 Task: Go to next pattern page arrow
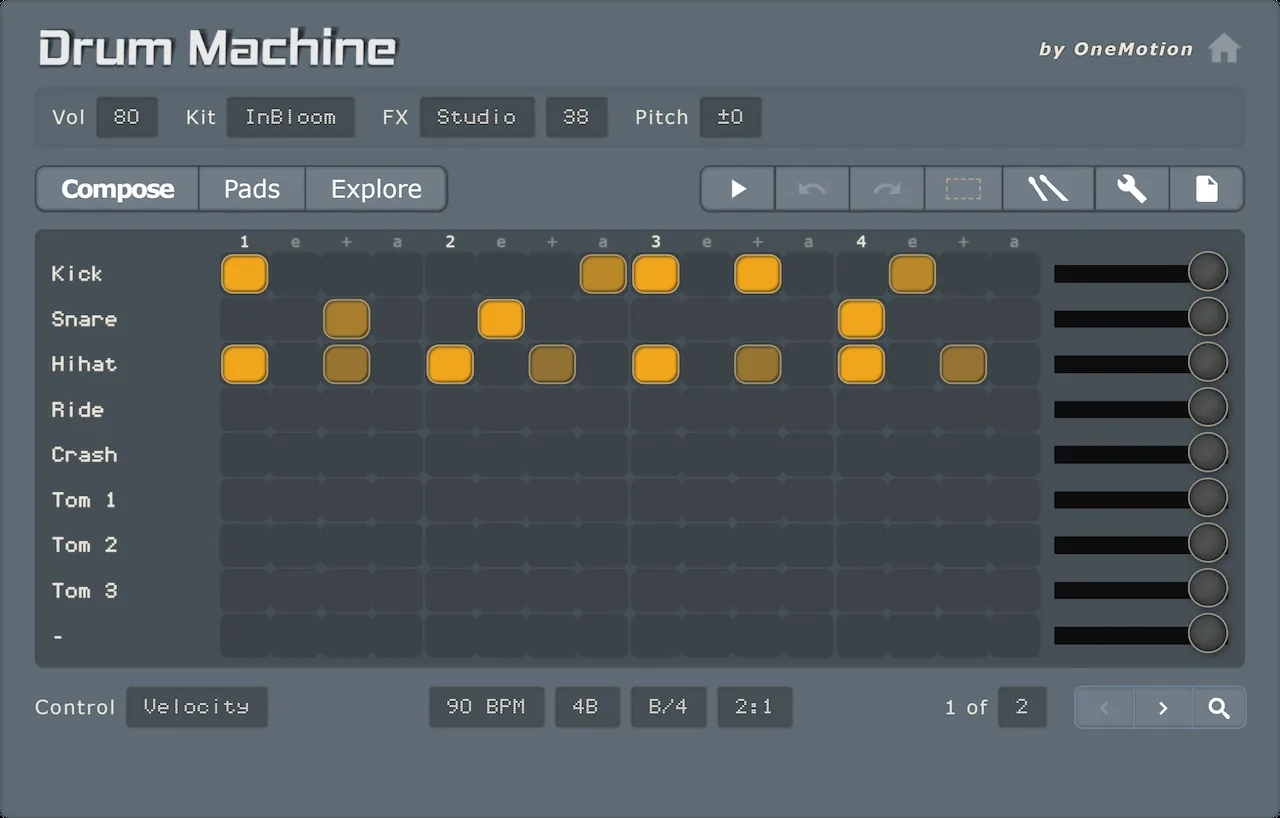(1162, 708)
